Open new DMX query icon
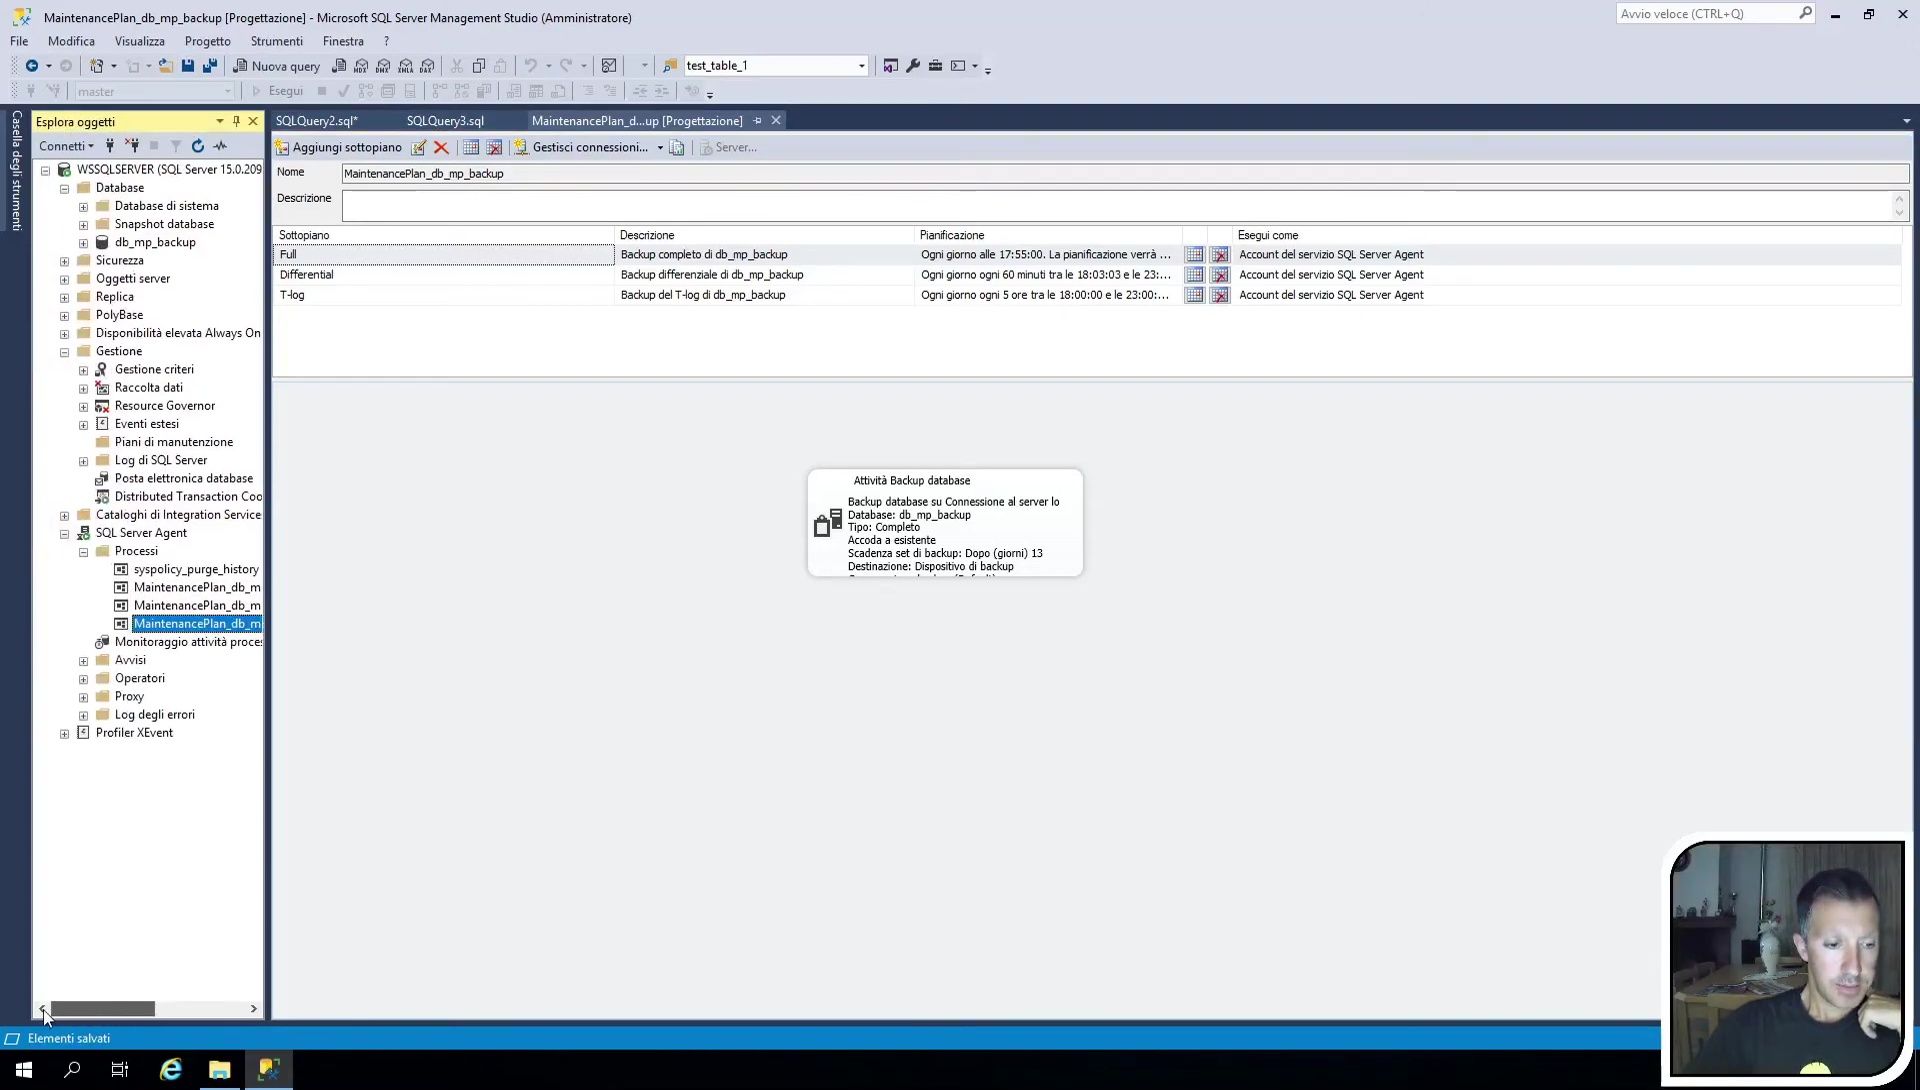Image resolution: width=1920 pixels, height=1090 pixels. (383, 66)
